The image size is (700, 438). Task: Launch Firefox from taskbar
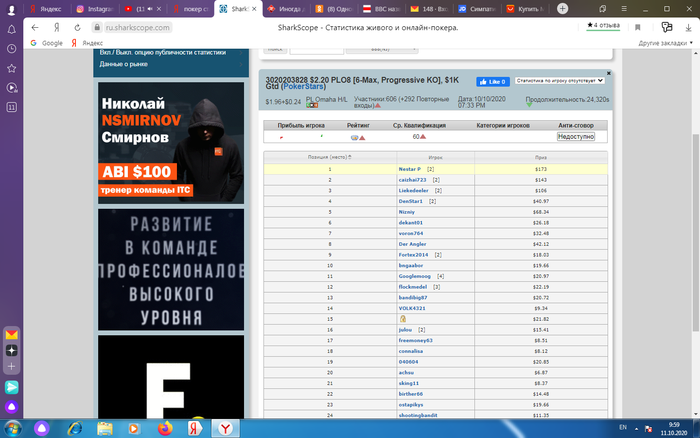click(x=165, y=429)
